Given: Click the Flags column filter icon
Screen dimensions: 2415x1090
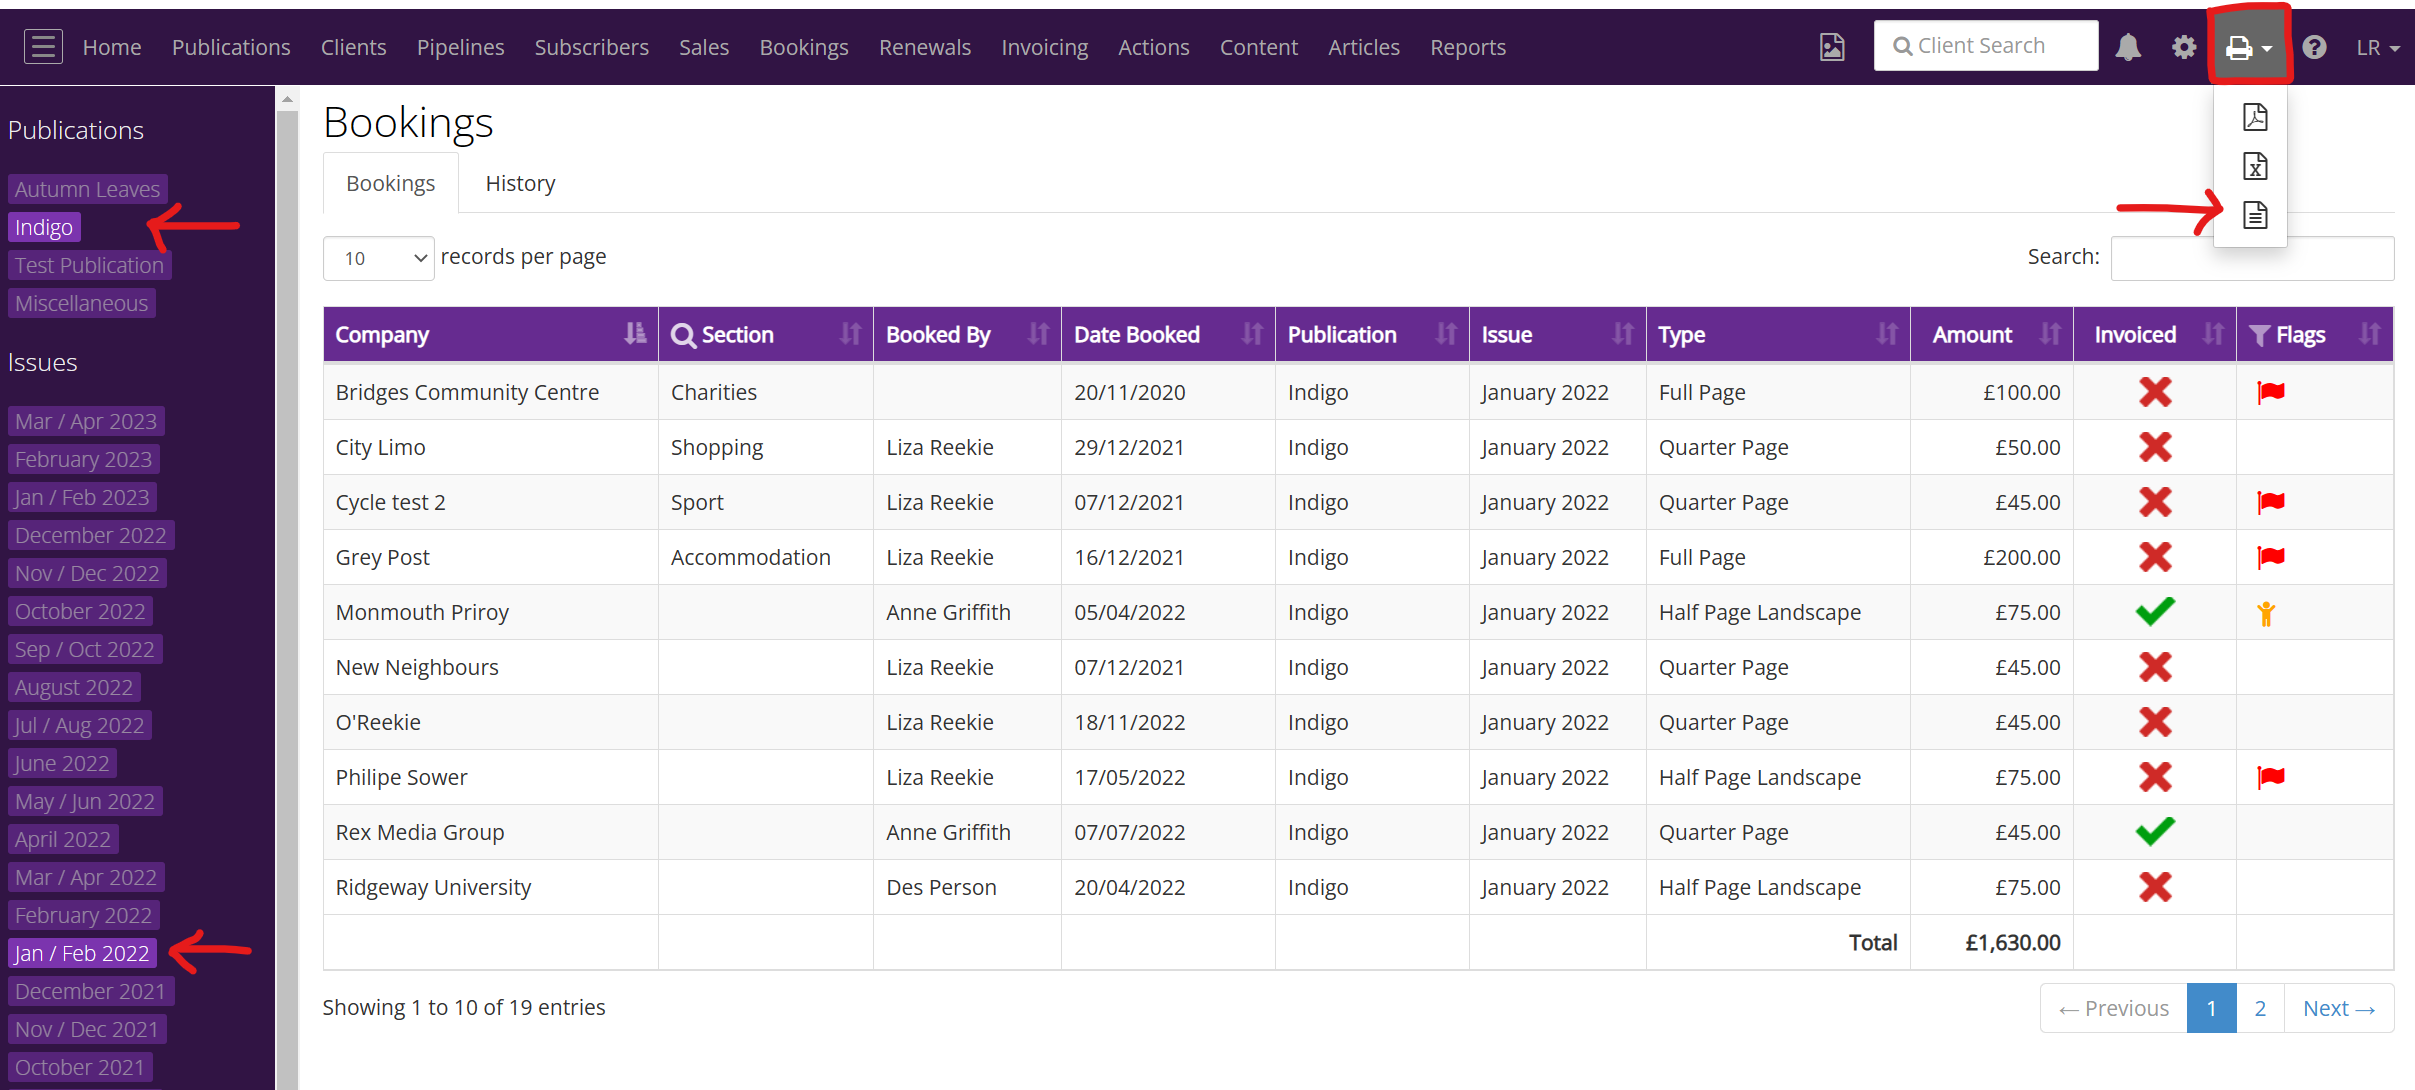Looking at the screenshot, I should pos(2259,335).
